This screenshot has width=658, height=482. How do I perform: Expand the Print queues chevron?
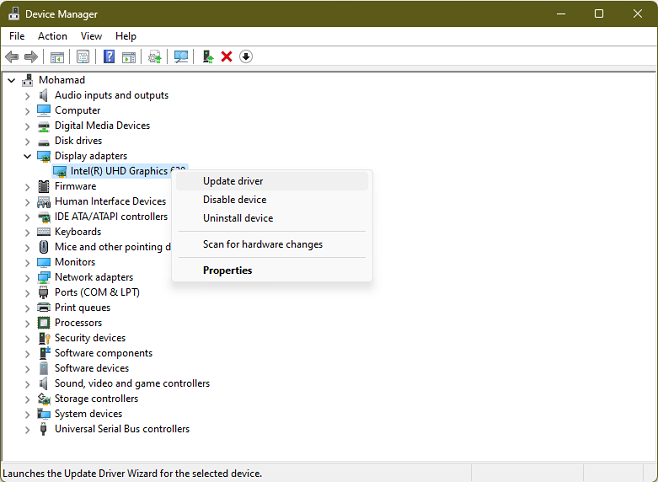pyautogui.click(x=27, y=308)
